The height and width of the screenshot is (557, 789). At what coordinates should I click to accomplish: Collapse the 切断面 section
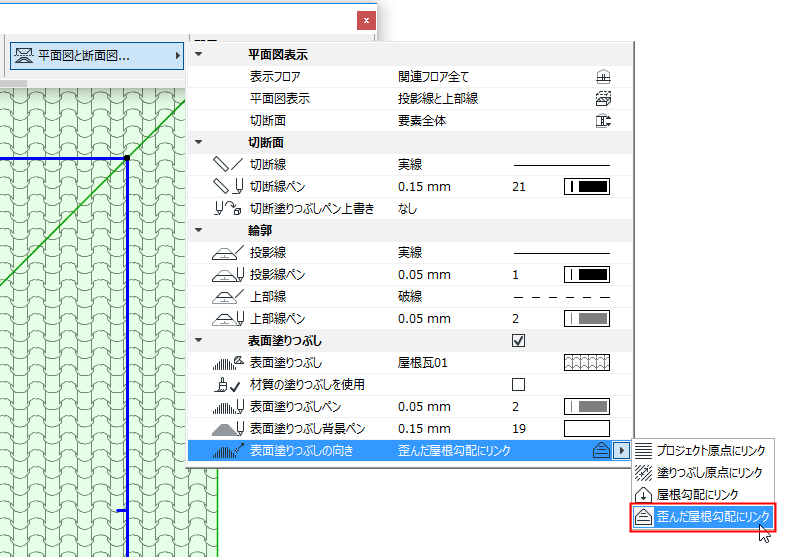[x=199, y=142]
